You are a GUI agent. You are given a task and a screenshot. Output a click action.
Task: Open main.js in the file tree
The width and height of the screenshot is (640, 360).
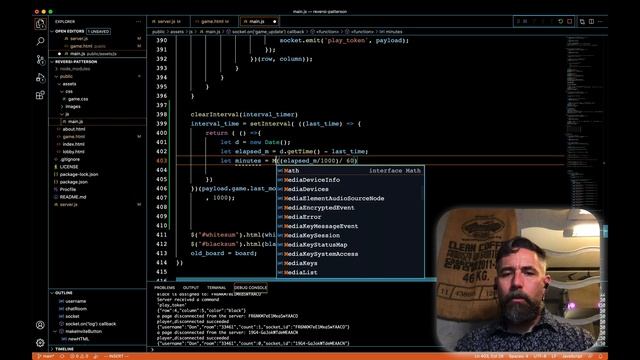tap(75, 122)
